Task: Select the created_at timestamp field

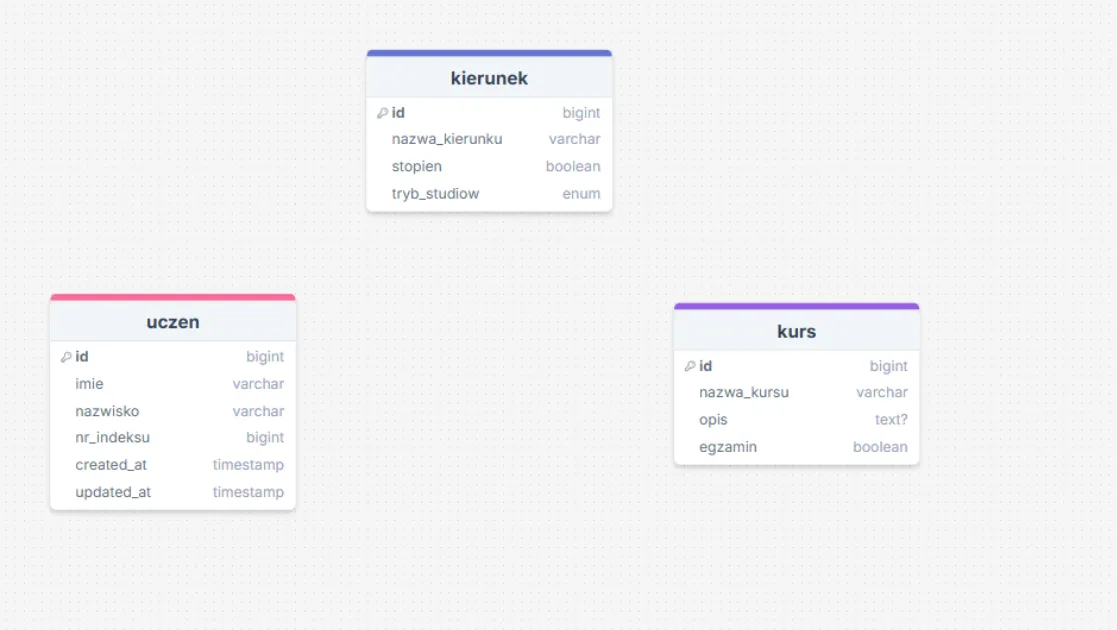Action: click(x=173, y=465)
